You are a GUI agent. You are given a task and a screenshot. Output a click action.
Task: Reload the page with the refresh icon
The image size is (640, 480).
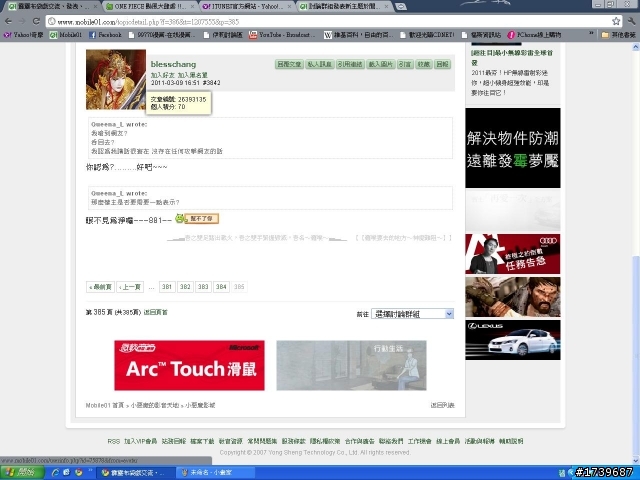[x=36, y=21]
